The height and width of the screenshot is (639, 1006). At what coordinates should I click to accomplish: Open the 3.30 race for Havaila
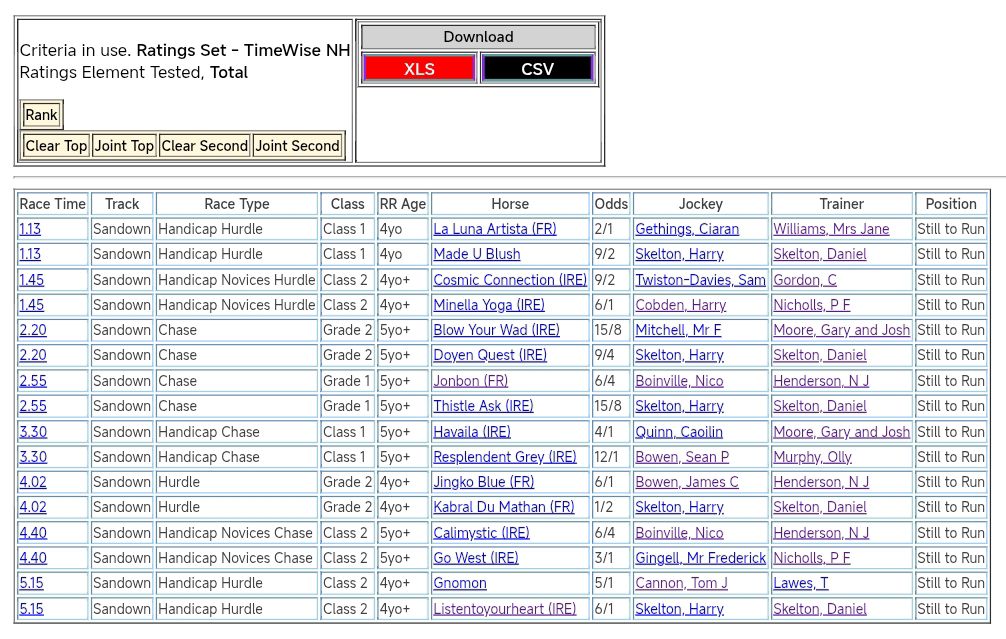pyautogui.click(x=32, y=432)
